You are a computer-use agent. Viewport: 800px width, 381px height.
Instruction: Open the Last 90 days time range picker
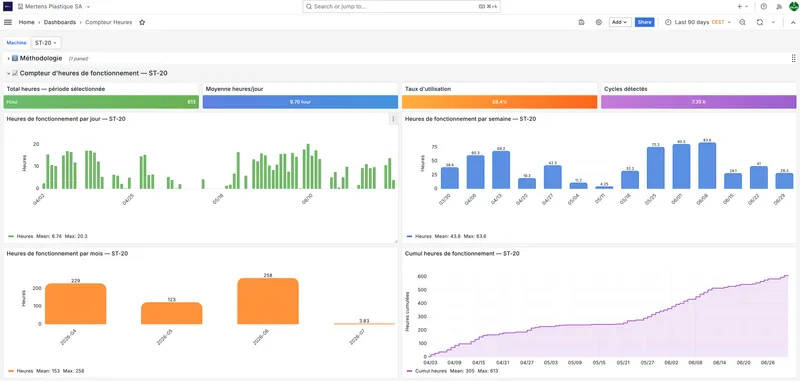coord(698,22)
